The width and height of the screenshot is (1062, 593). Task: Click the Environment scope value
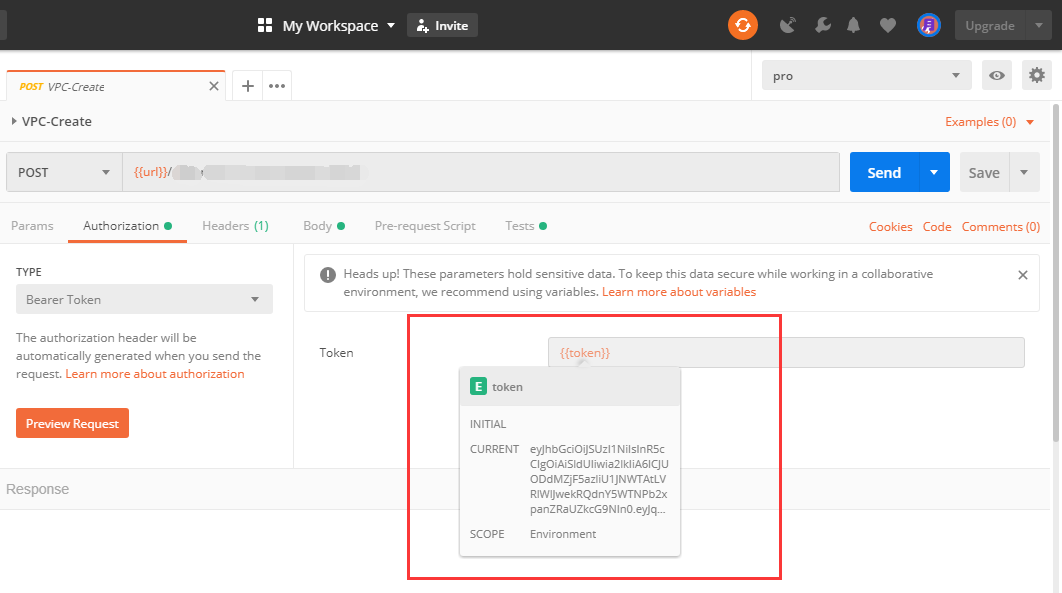click(563, 534)
